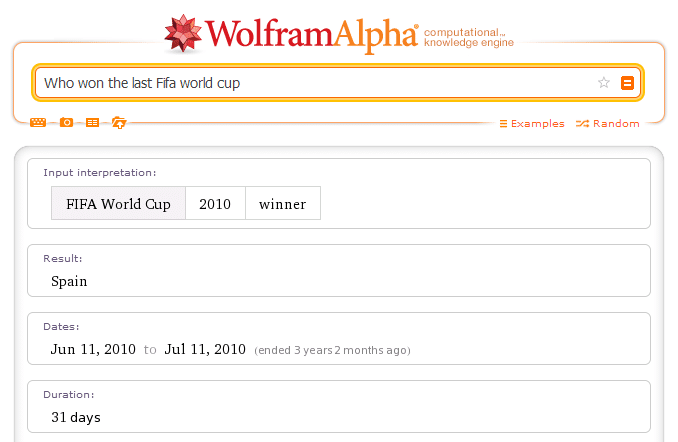Open the data input table icon

pyautogui.click(x=92, y=123)
